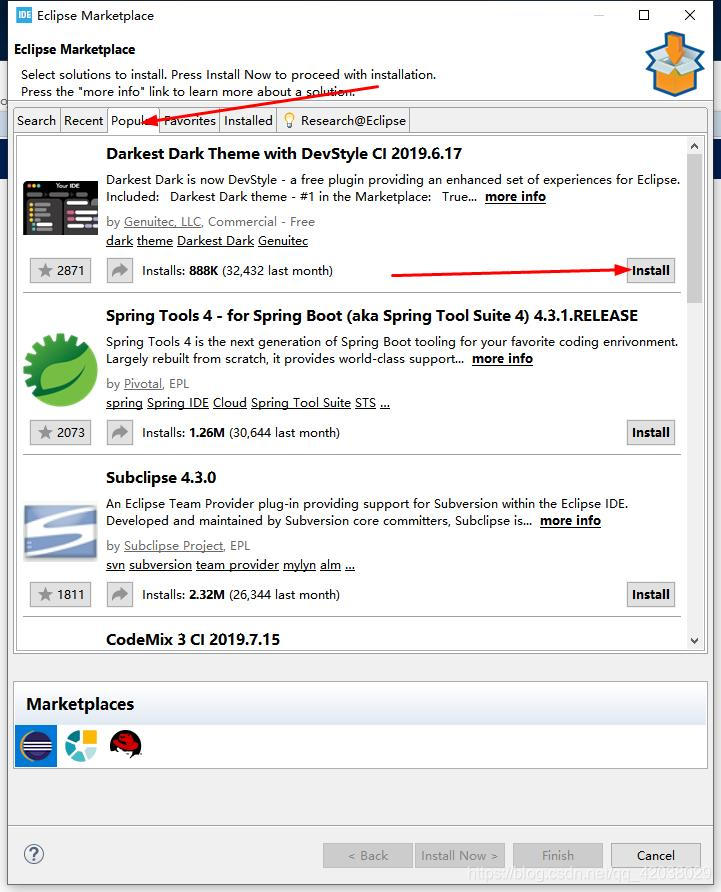
Task: Click the 'Spring IDE' tag link
Action: coord(178,403)
